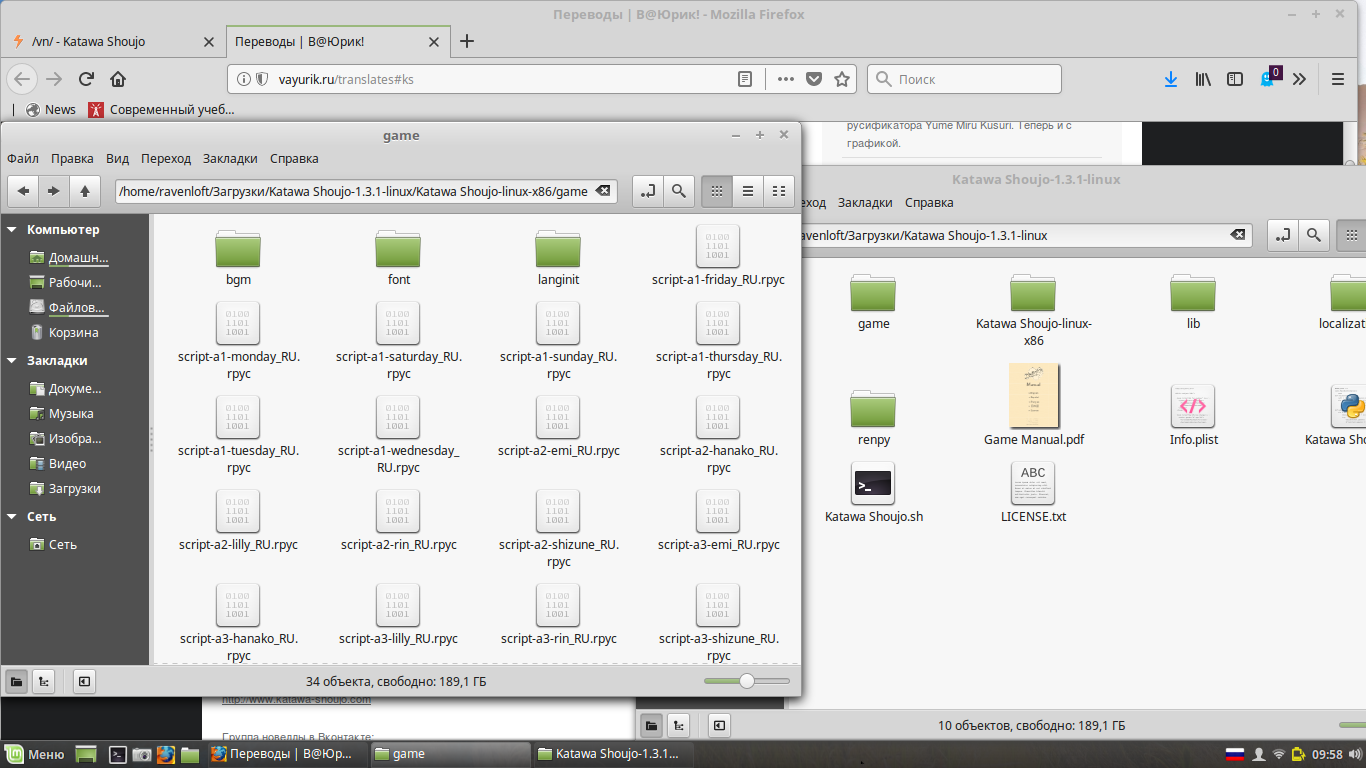Open the Файл menu

click(x=23, y=158)
